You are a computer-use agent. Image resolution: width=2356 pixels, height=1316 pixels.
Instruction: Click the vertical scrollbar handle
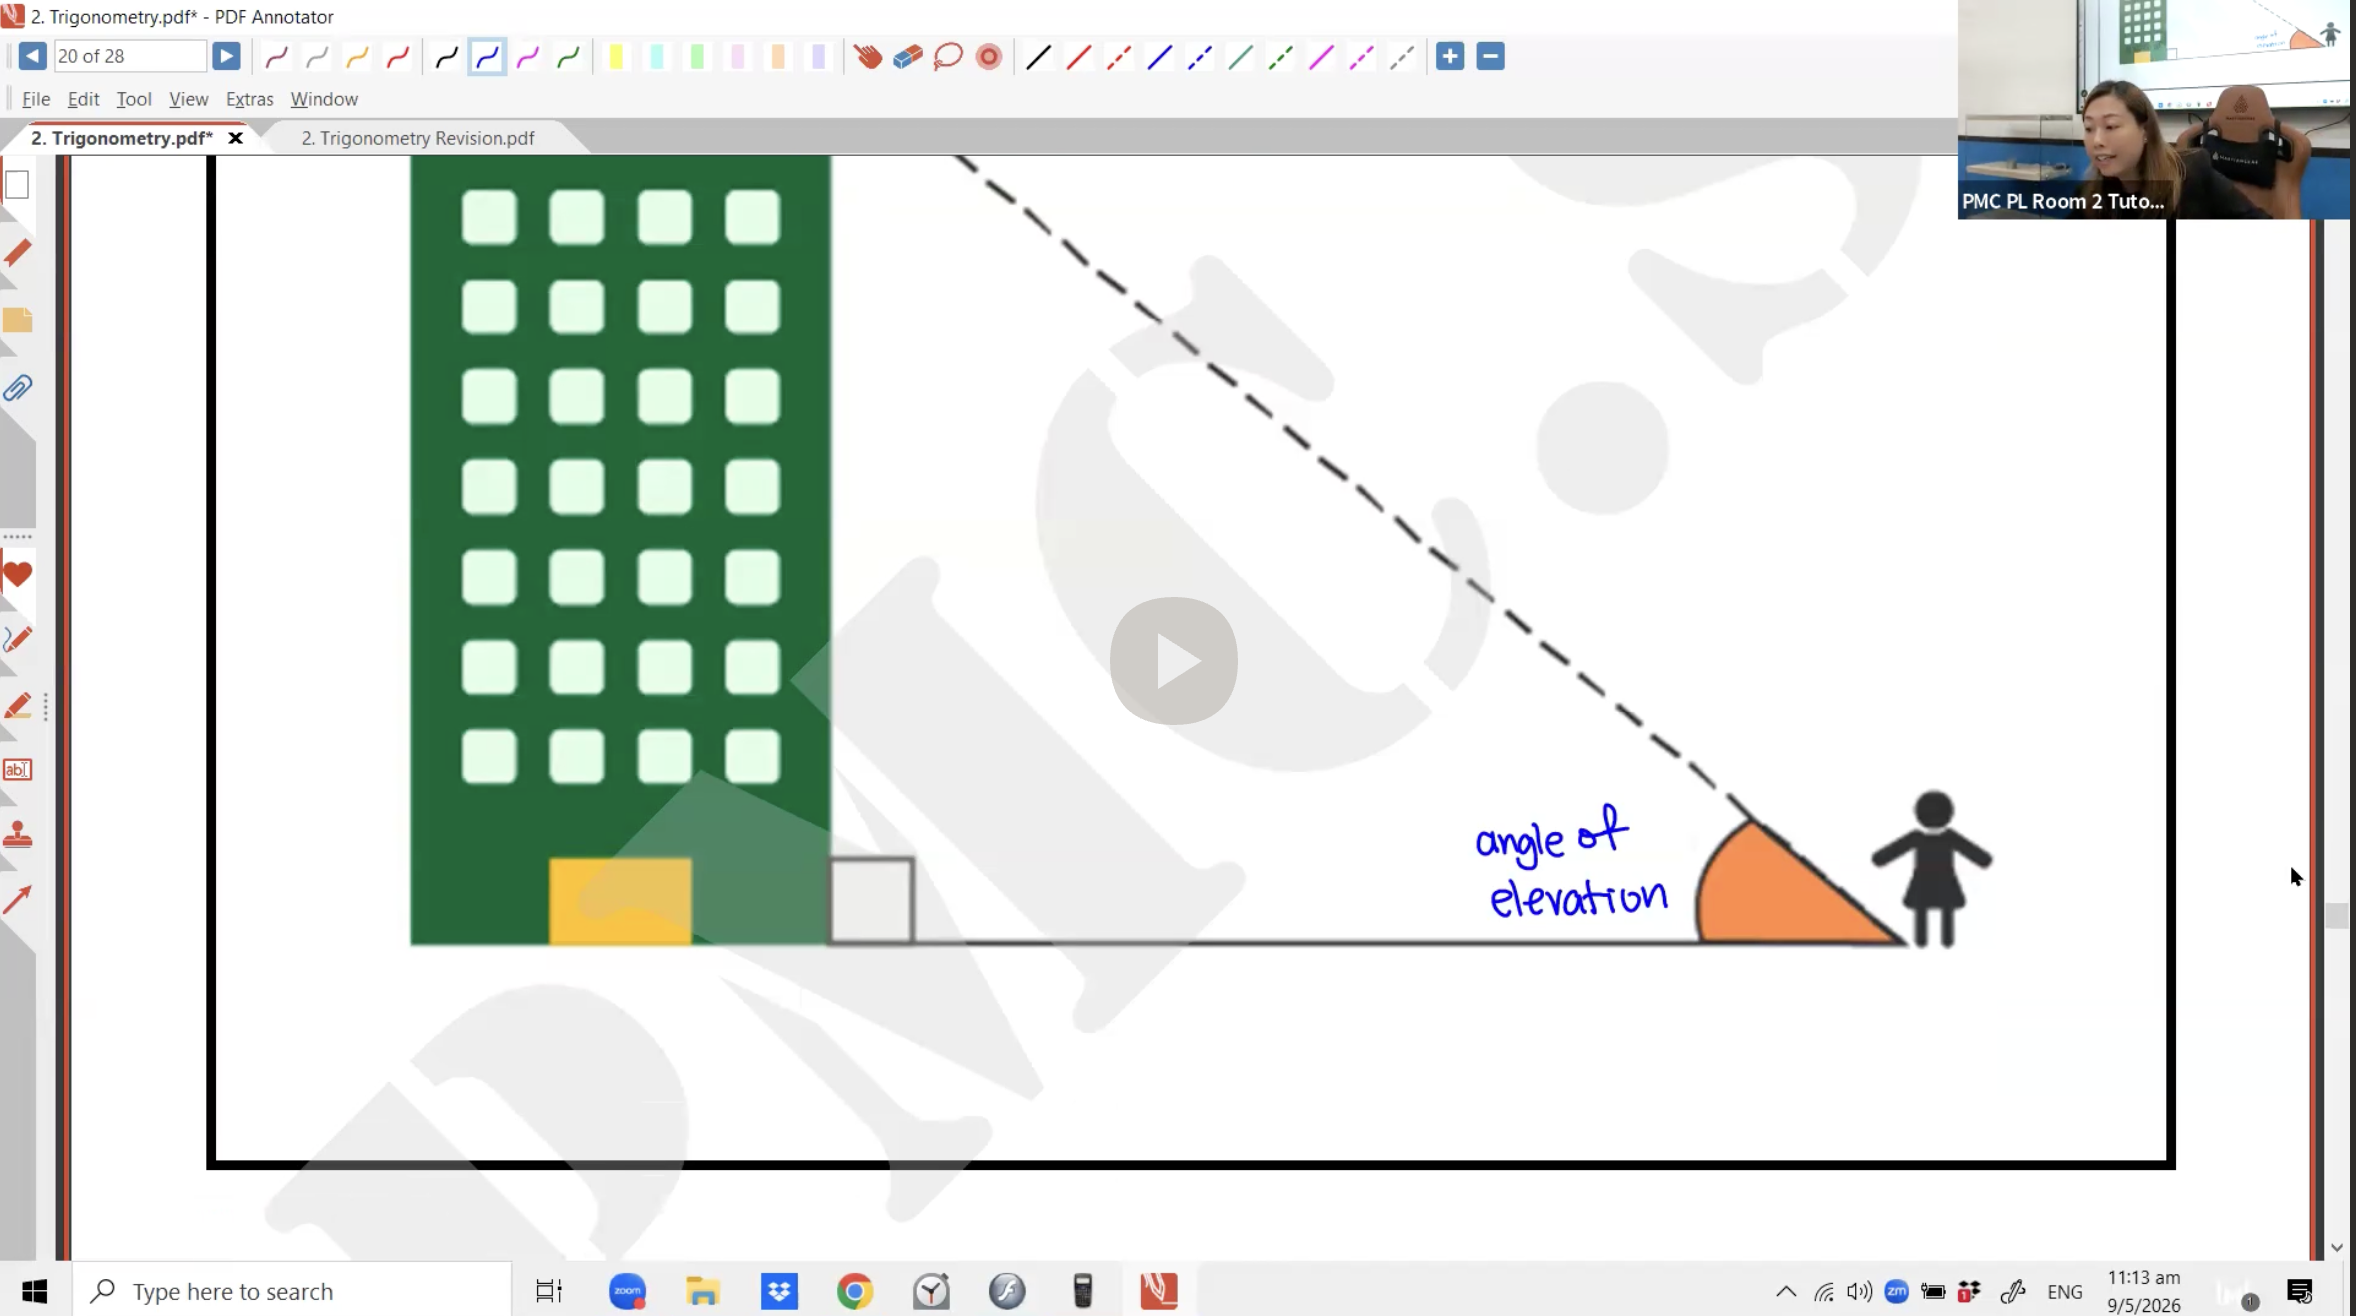click(x=2336, y=915)
